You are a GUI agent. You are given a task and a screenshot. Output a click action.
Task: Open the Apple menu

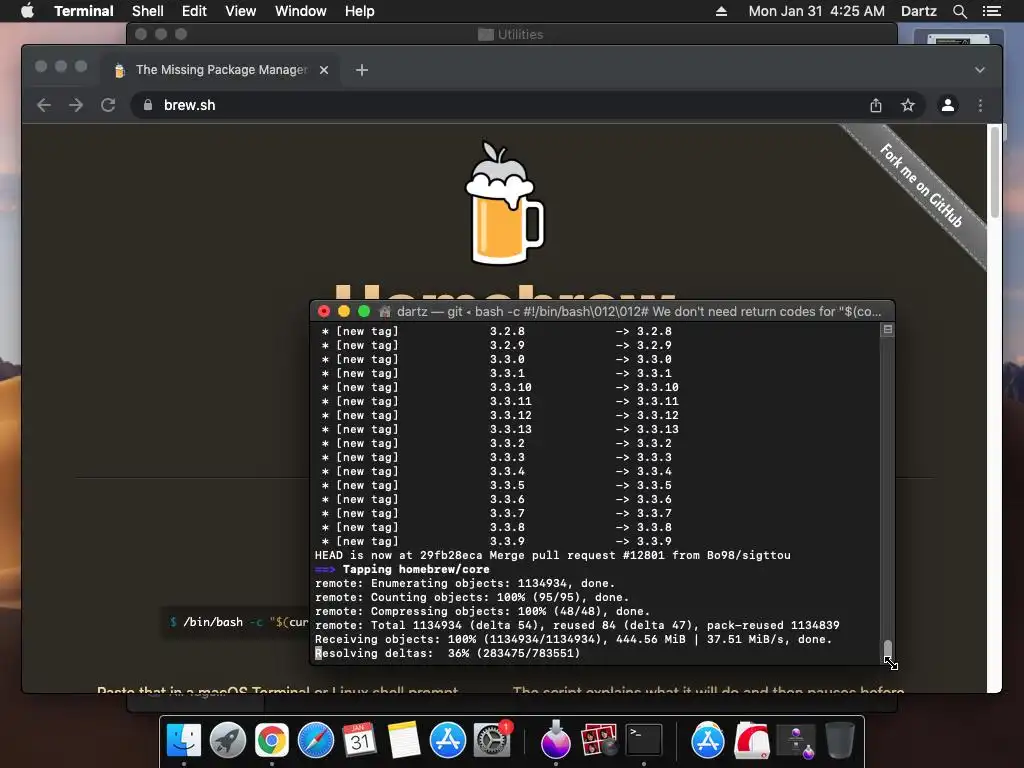[27, 11]
